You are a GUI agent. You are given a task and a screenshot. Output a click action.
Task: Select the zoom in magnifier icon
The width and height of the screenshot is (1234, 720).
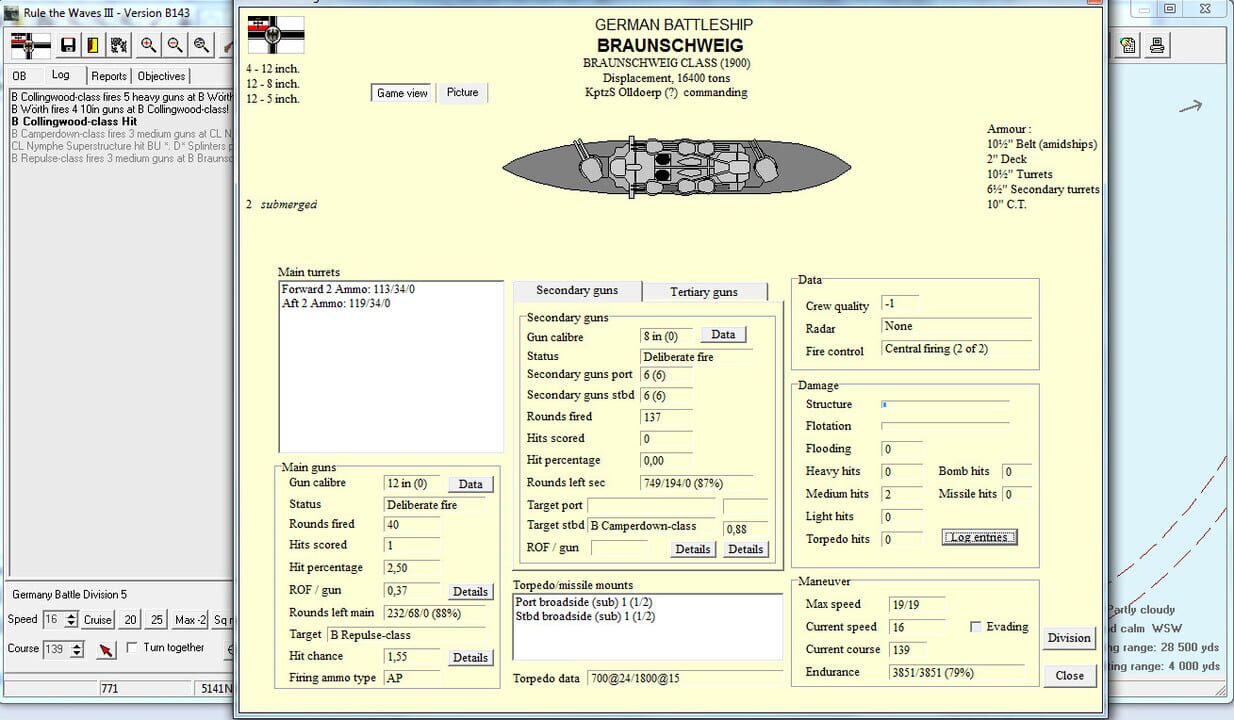coord(147,45)
